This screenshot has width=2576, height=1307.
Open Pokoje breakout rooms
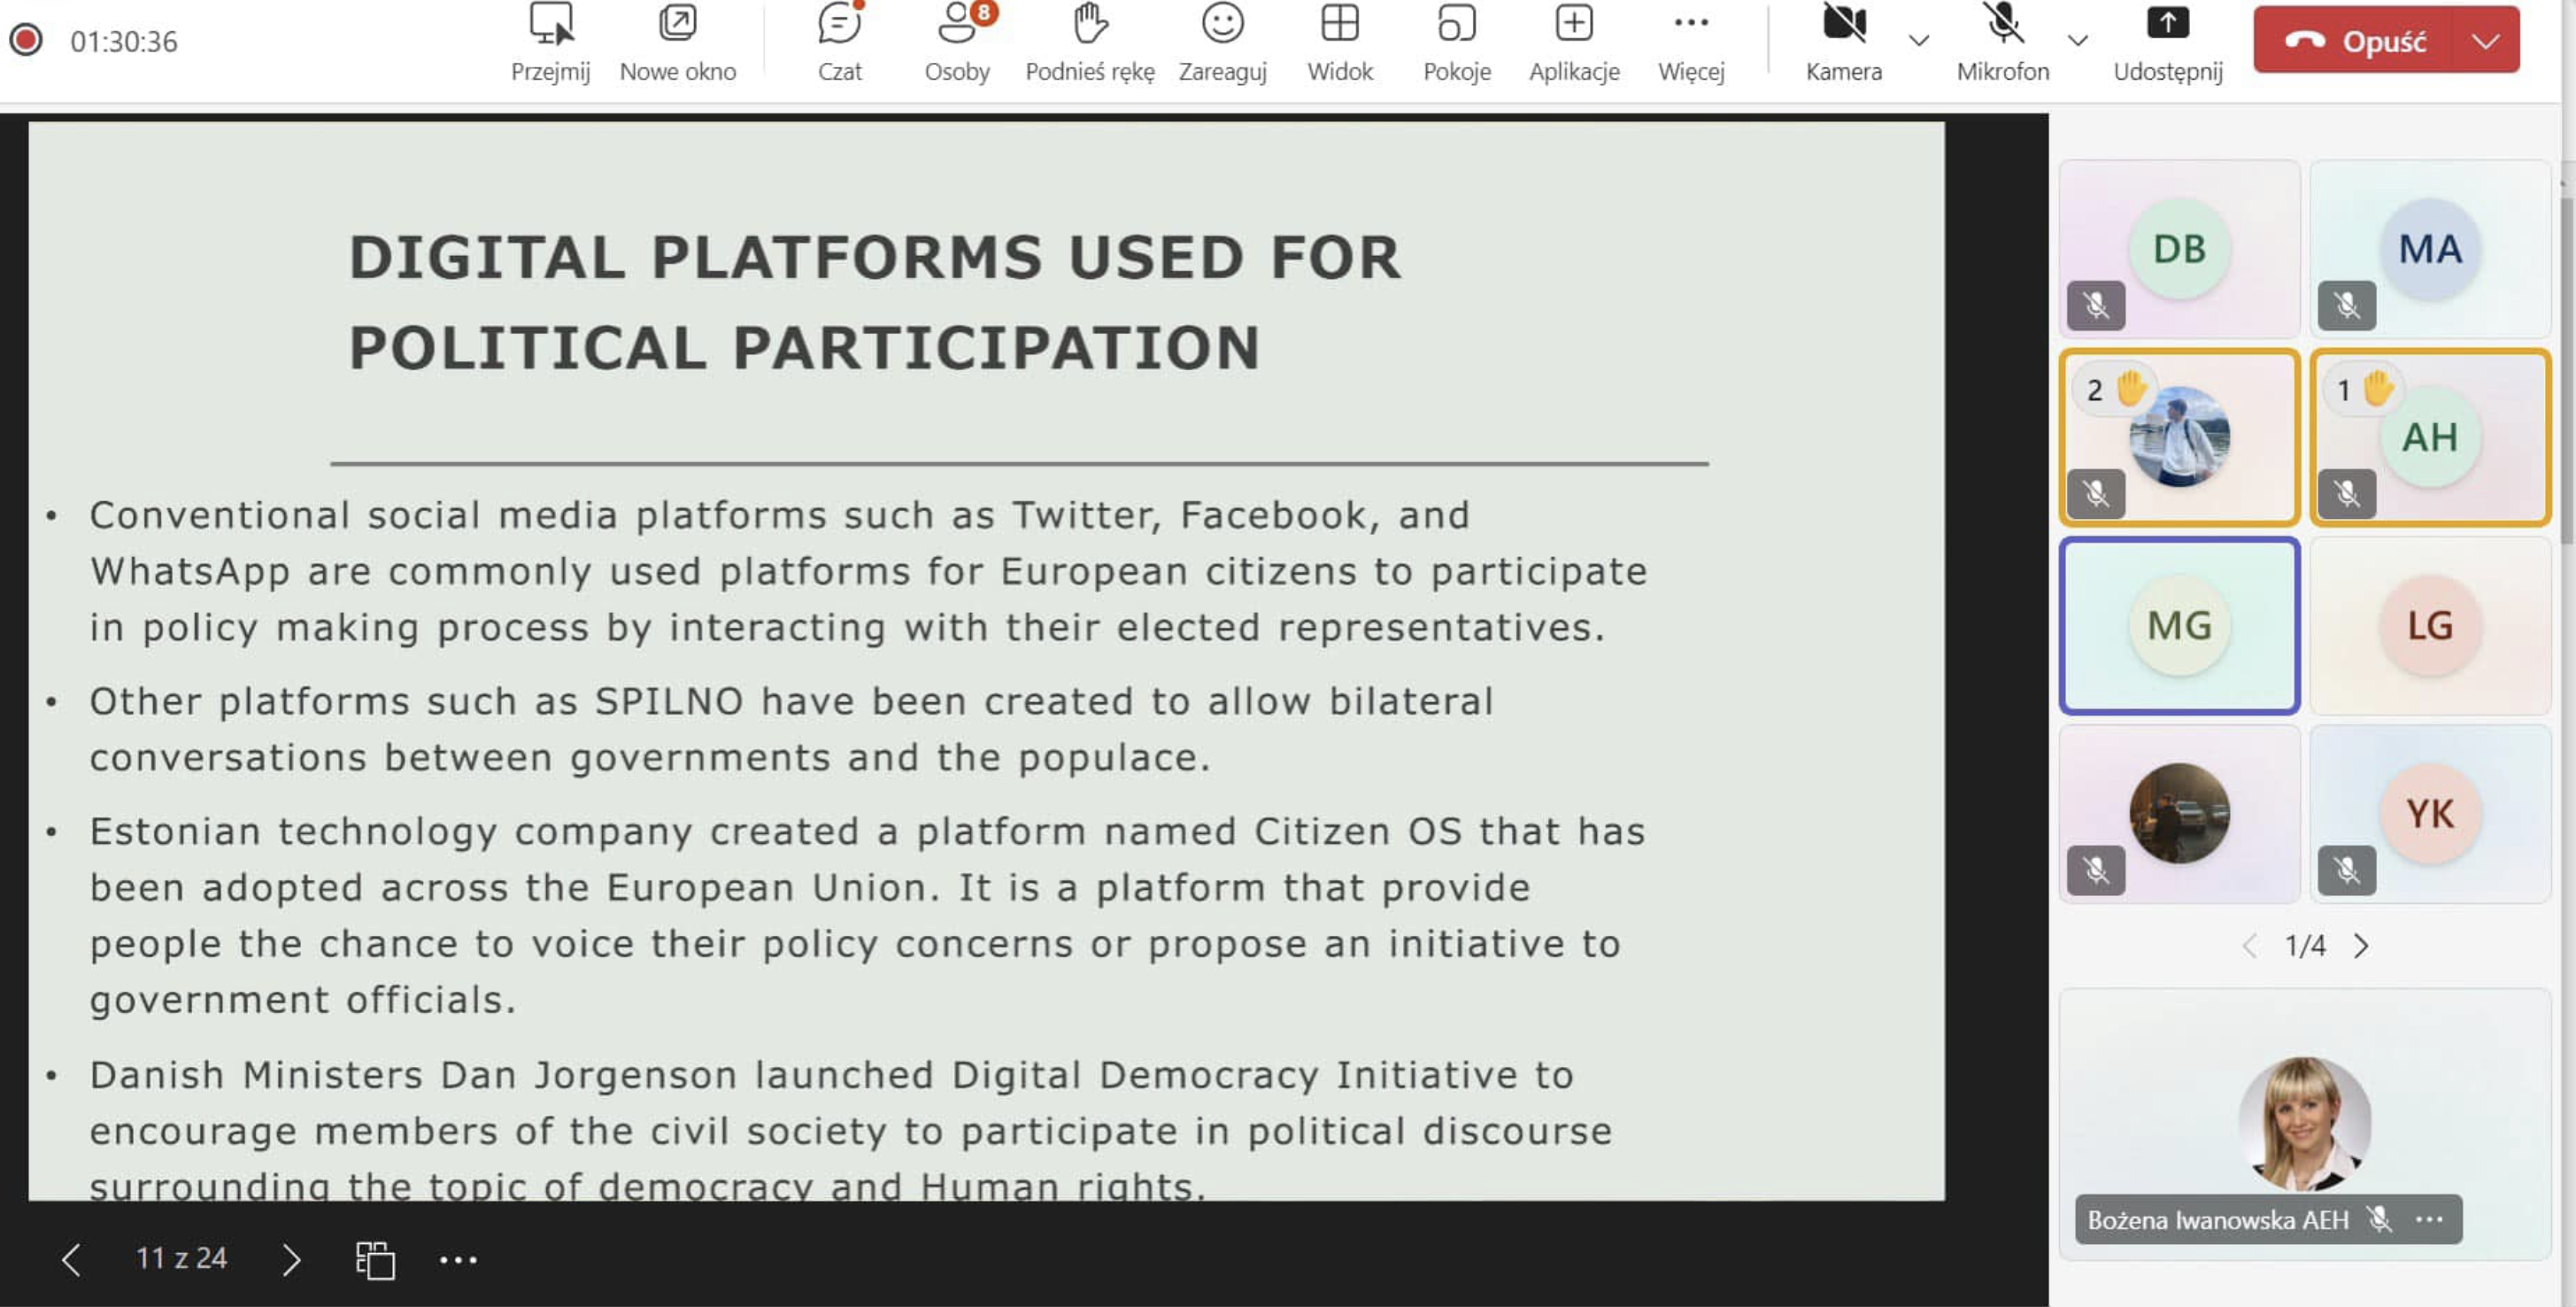[x=1456, y=42]
